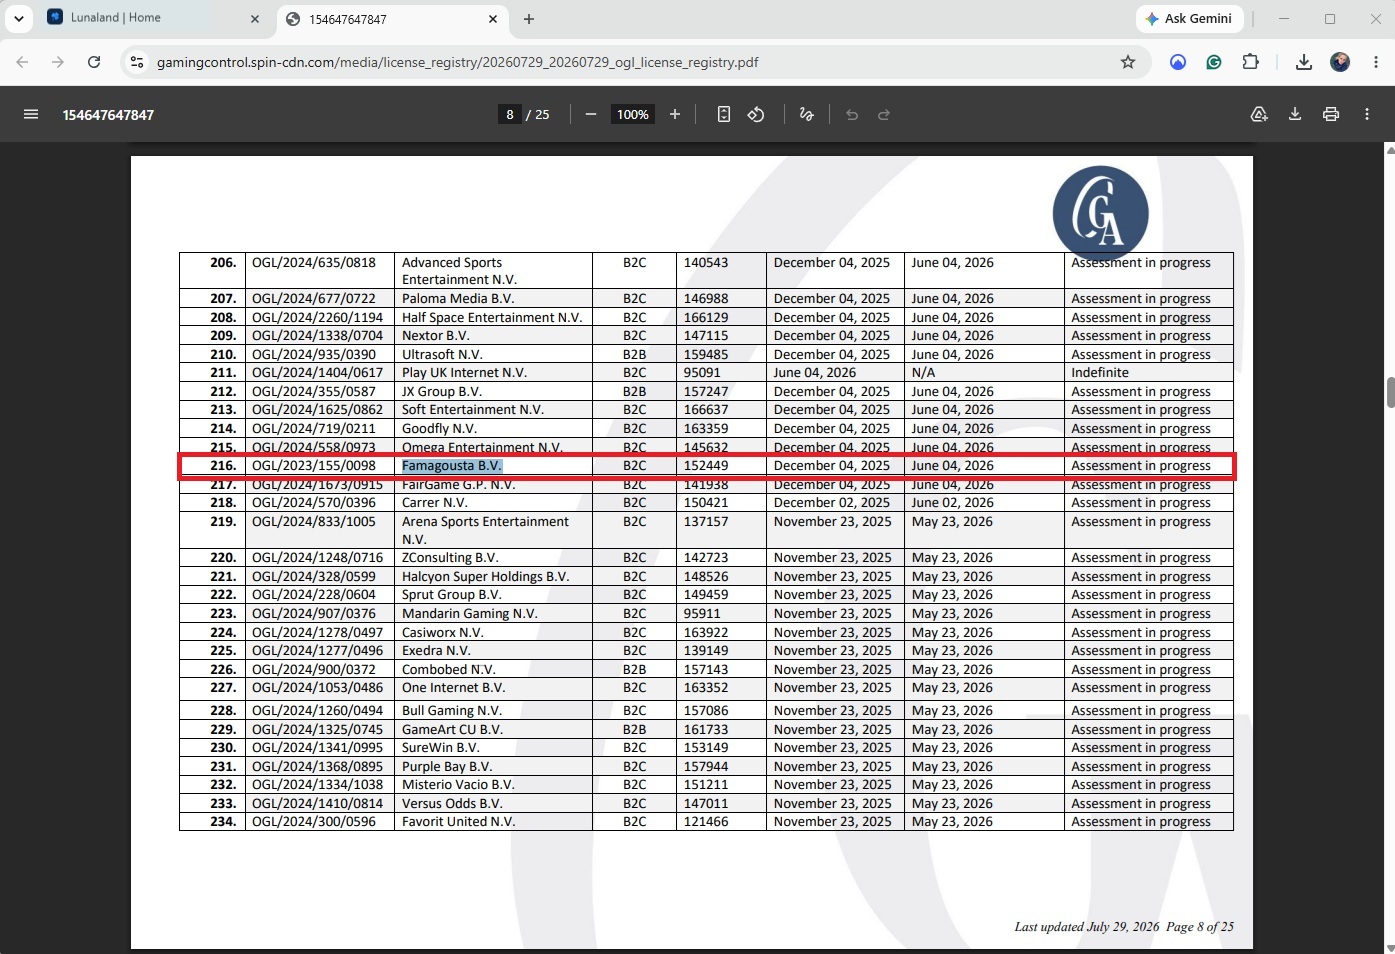Screen dimensions: 1395x954
Task: Rotate the PDF counterclockwise
Action: [756, 114]
